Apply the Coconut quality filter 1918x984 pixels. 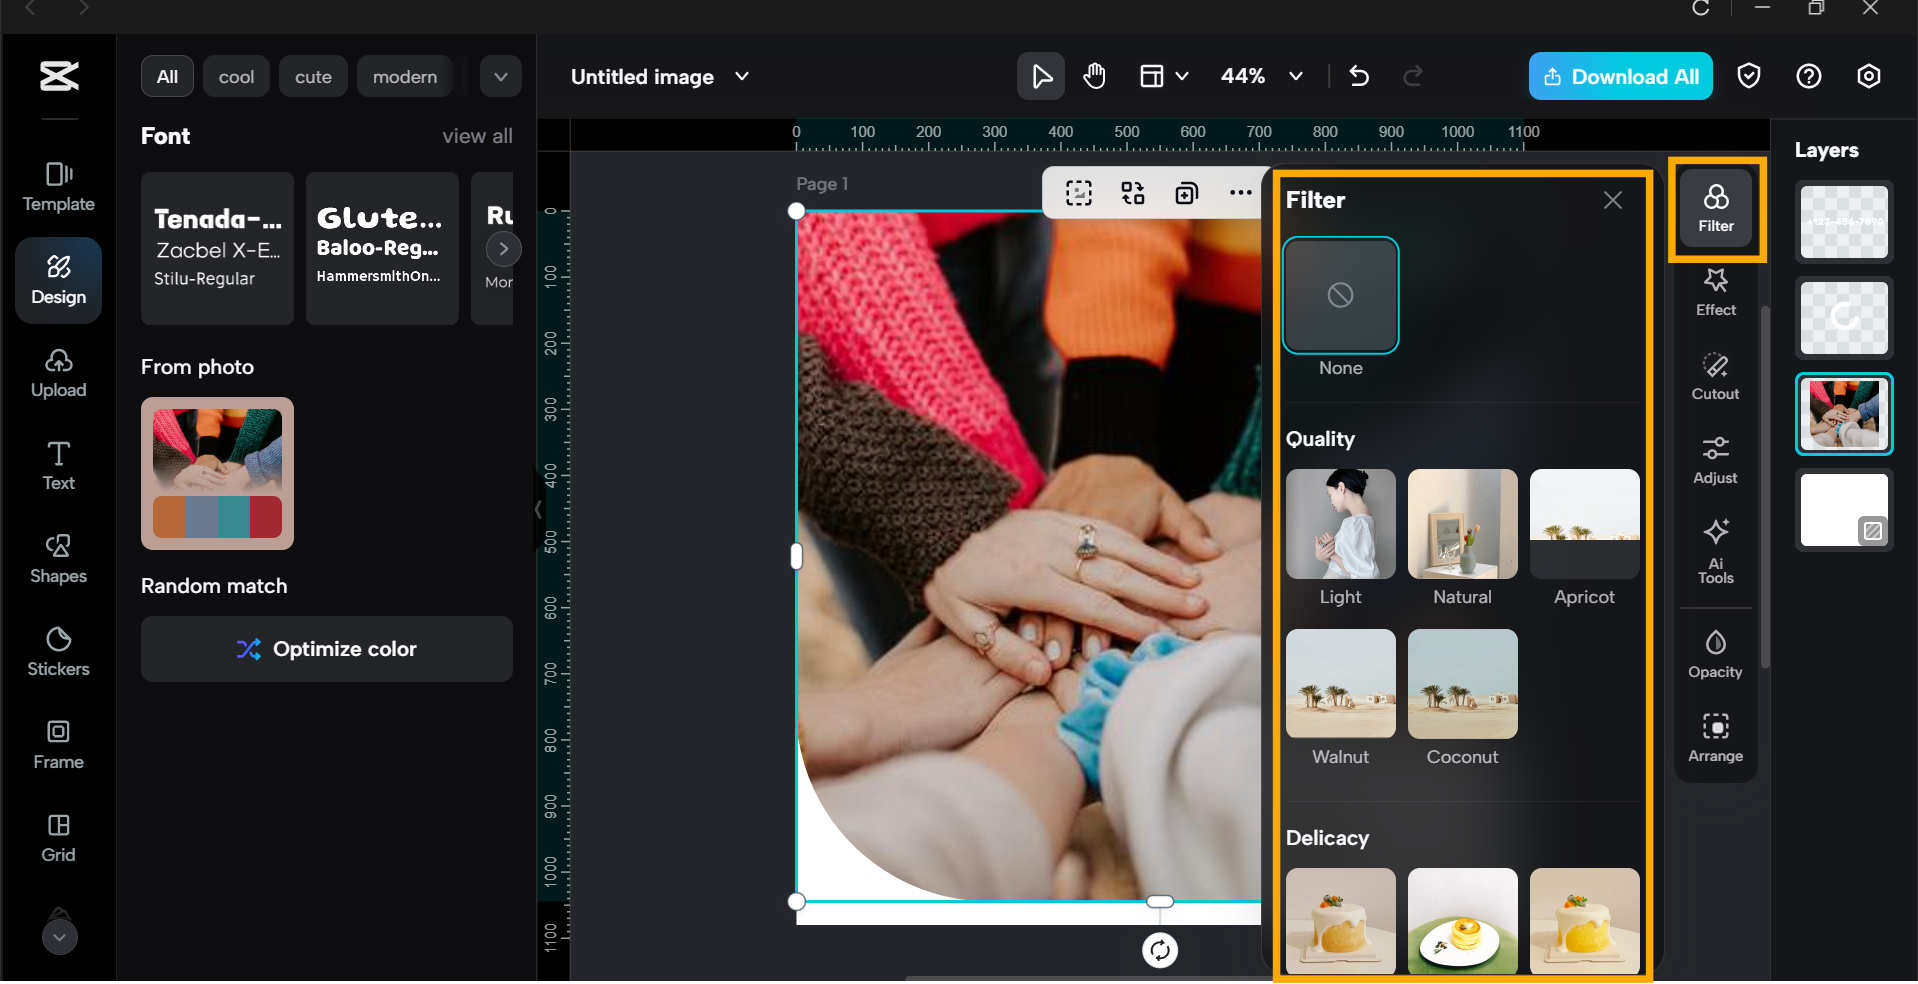click(x=1463, y=684)
